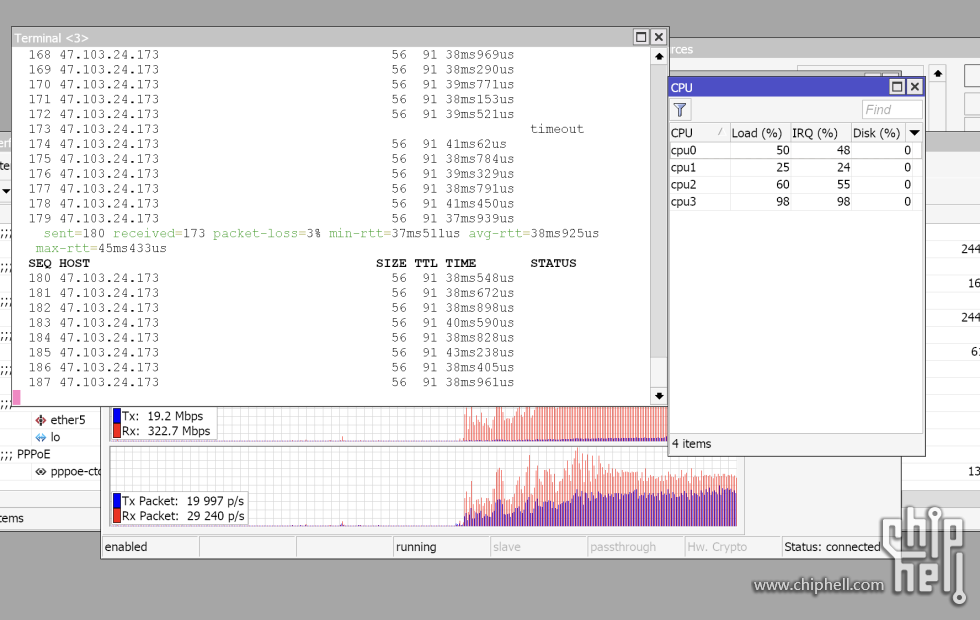Select the cpu2 row
This screenshot has width=980, height=620.
tap(794, 184)
